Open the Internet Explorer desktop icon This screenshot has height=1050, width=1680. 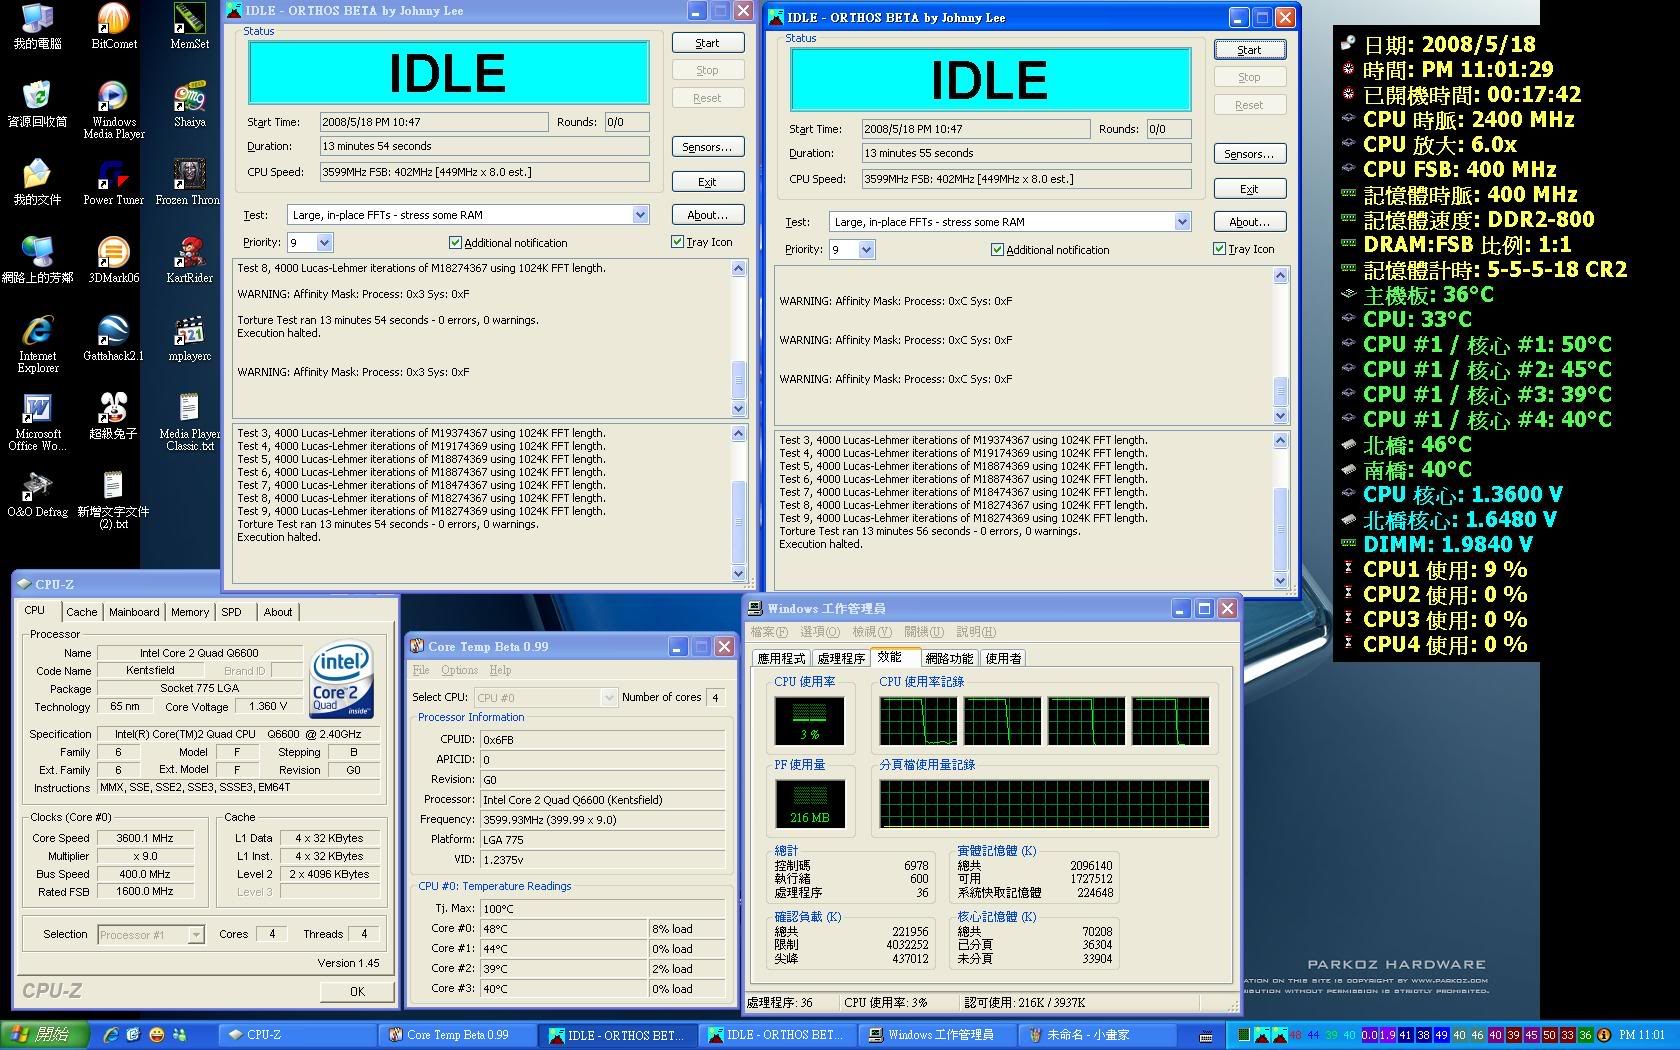click(x=37, y=343)
